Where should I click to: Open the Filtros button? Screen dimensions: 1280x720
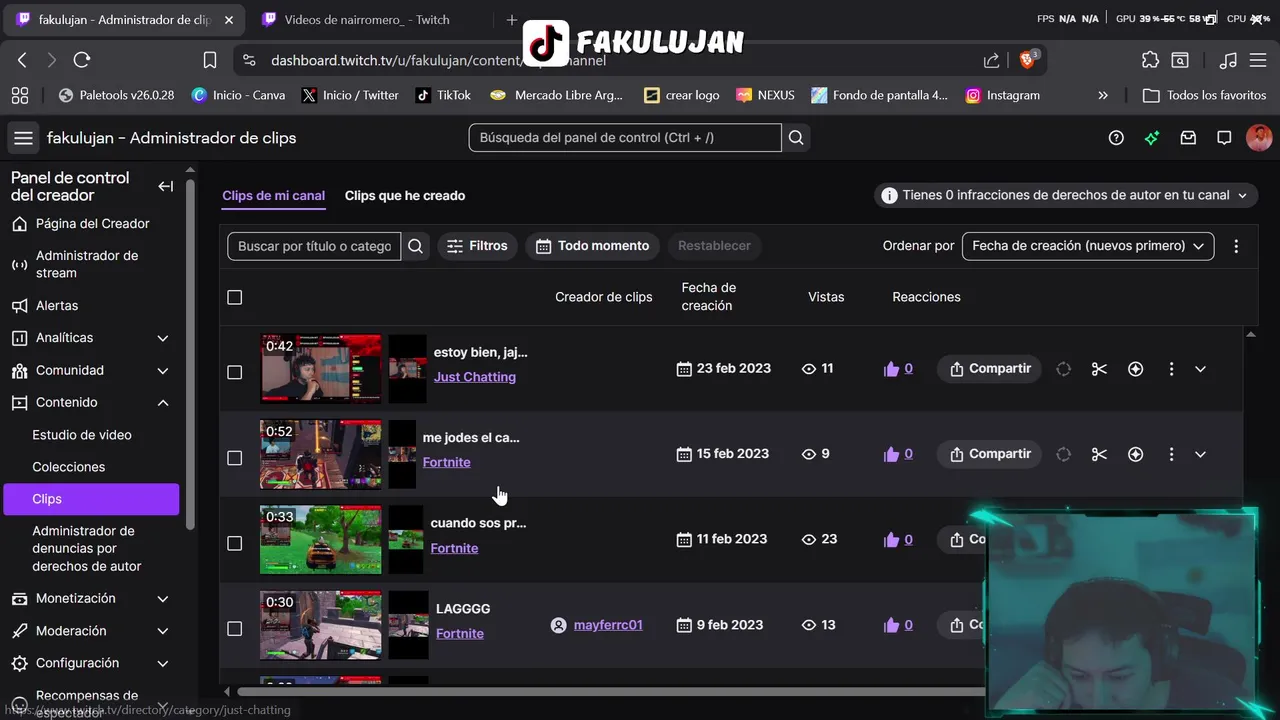[477, 246]
